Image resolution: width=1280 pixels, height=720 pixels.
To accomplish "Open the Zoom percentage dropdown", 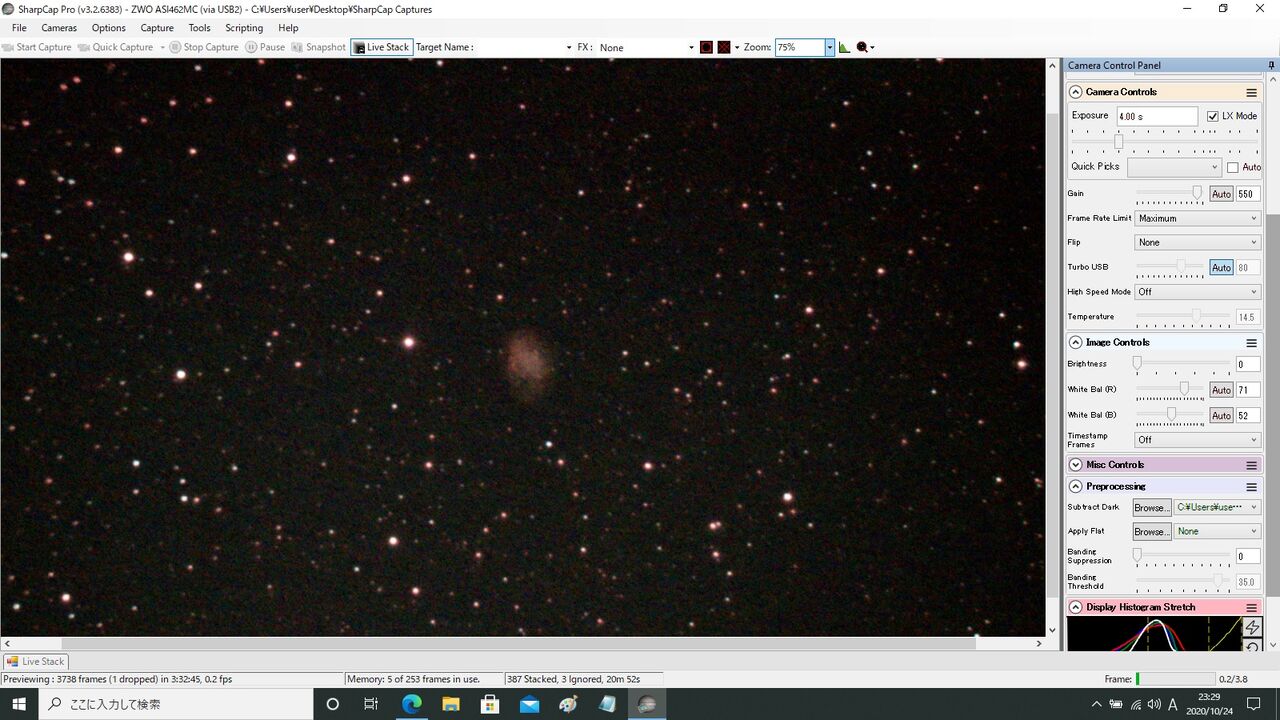I will (x=829, y=47).
